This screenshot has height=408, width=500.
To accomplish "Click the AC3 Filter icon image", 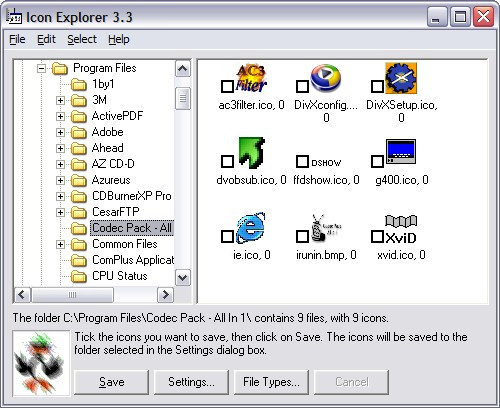I will pos(252,78).
